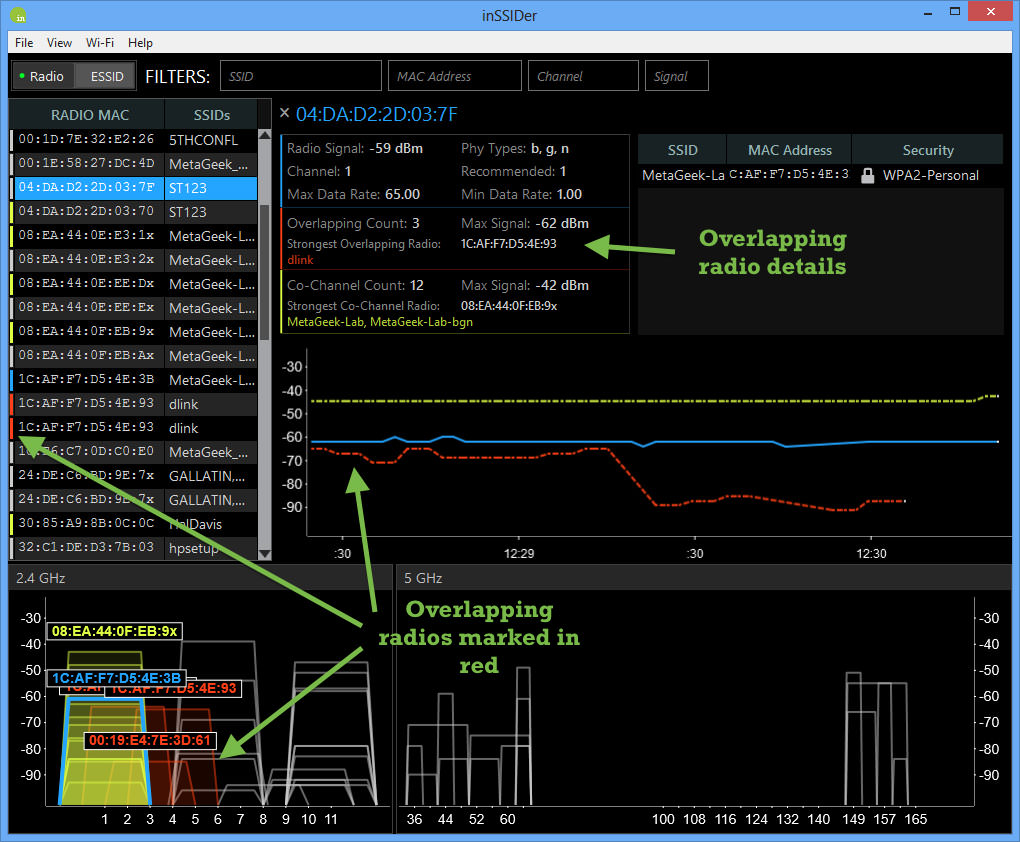
Task: Click the Overlapping Count 3 value
Action: [416, 223]
